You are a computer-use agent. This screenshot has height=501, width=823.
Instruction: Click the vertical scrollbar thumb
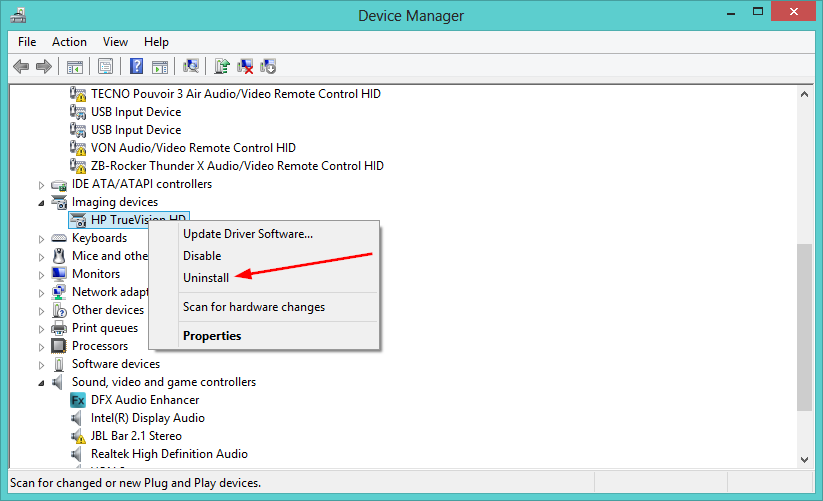tap(804, 327)
